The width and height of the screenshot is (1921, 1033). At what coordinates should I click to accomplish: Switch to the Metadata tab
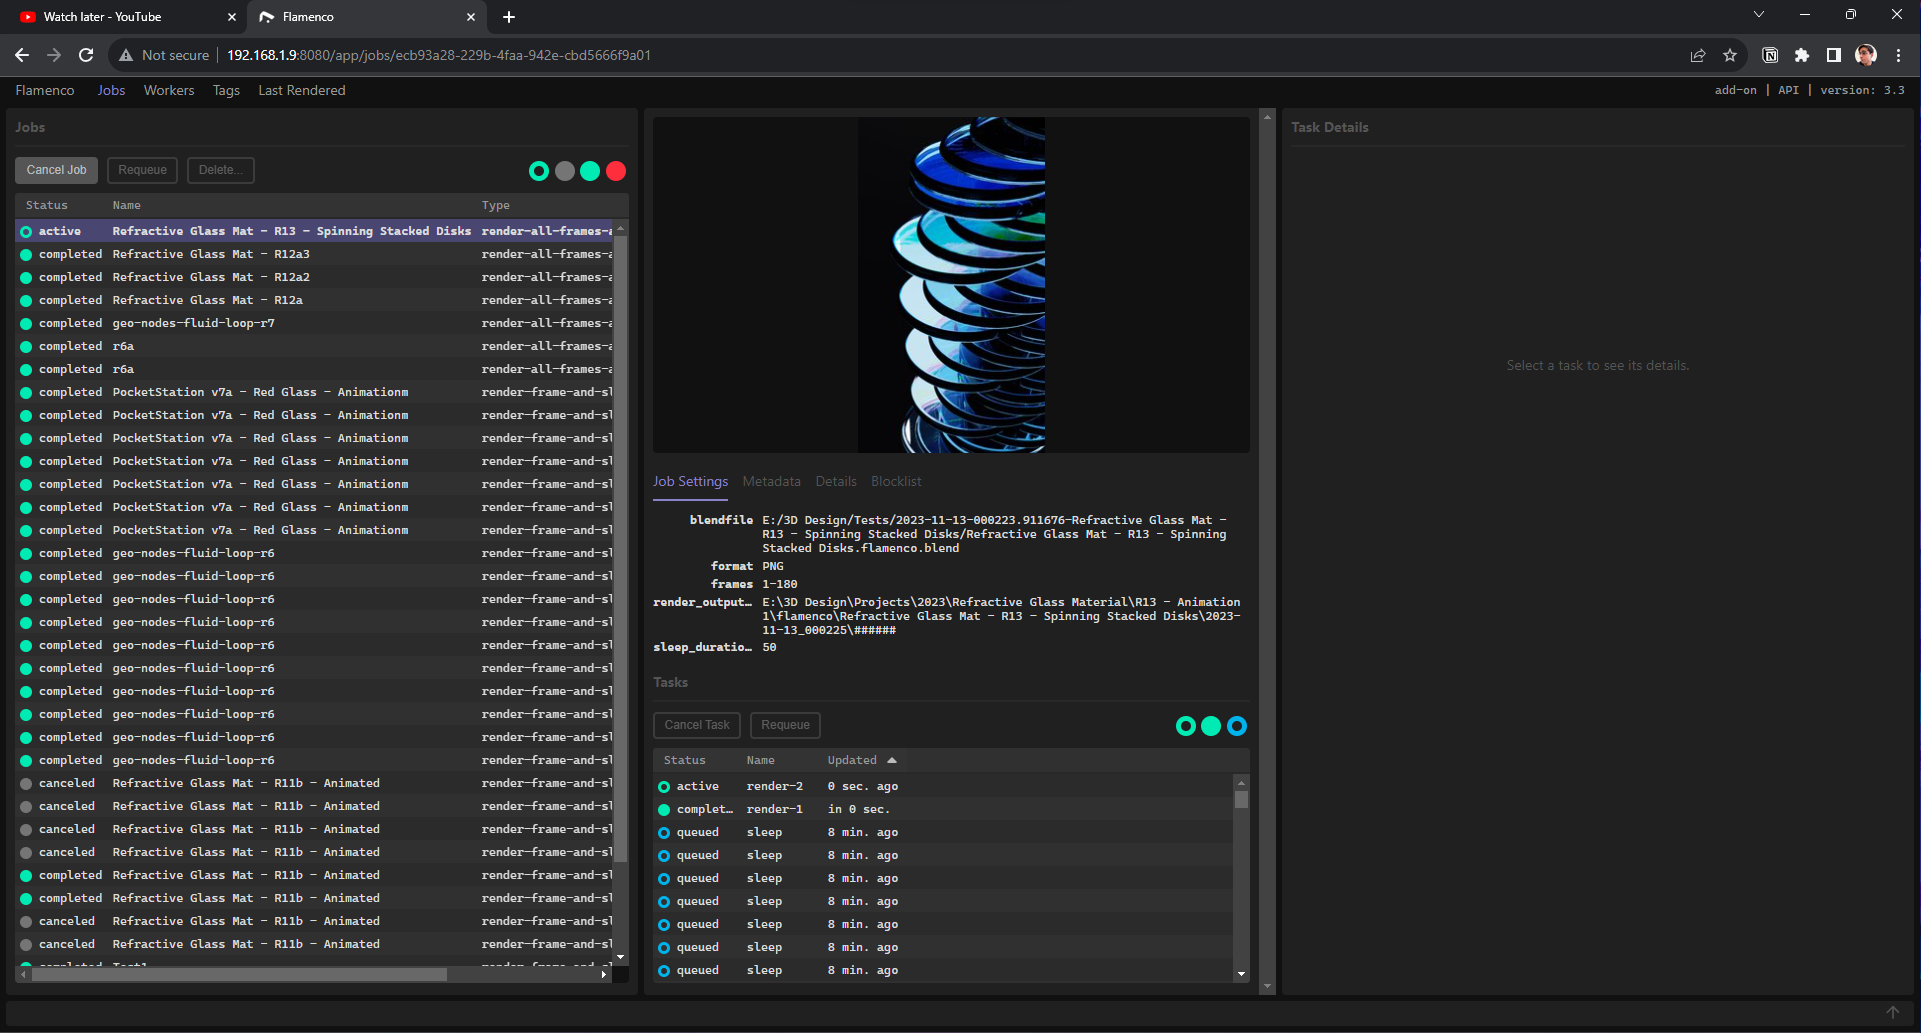(x=771, y=481)
